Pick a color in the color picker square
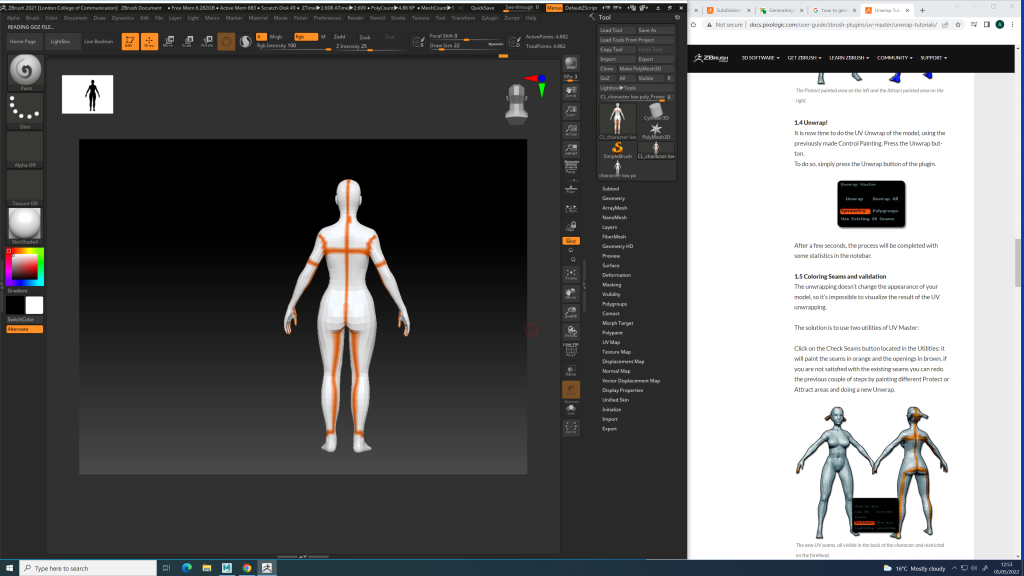Screen dimensions: 1024x576 (25, 266)
